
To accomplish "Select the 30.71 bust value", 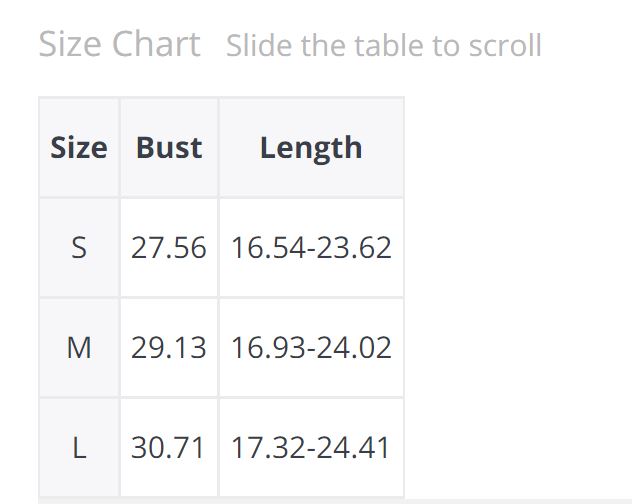I will 169,447.
